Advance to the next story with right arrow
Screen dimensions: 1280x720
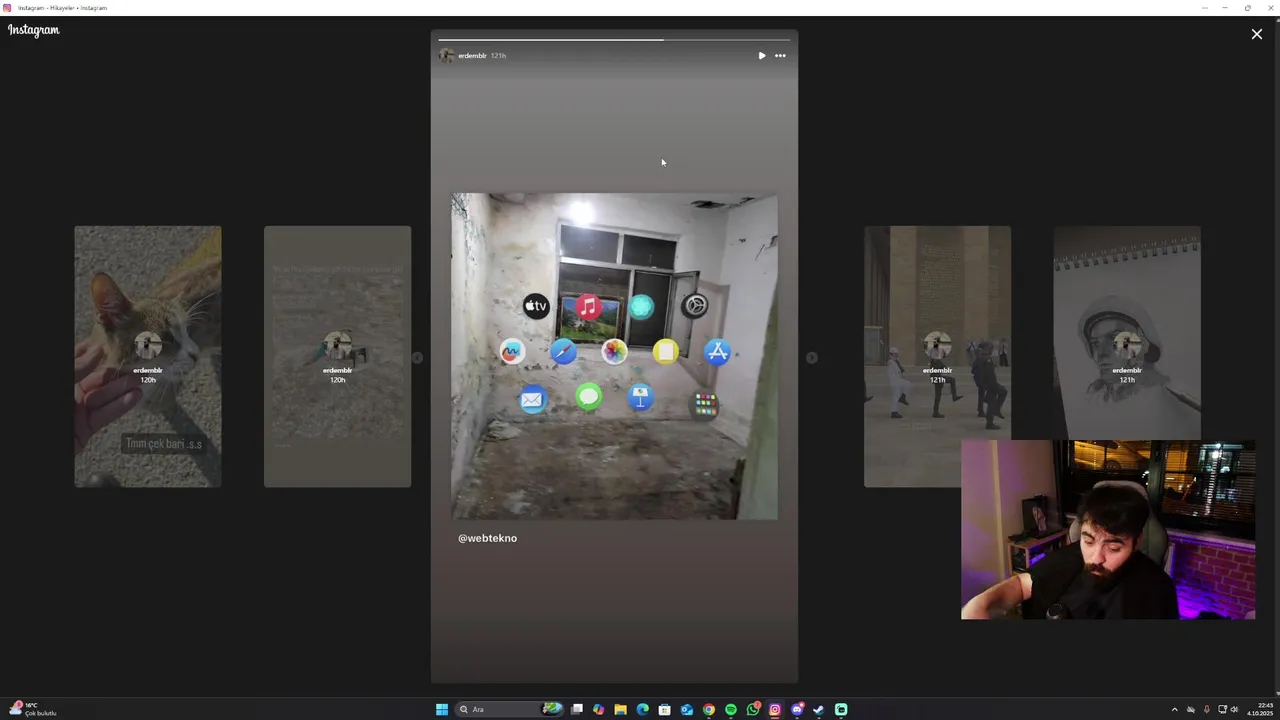(x=812, y=357)
